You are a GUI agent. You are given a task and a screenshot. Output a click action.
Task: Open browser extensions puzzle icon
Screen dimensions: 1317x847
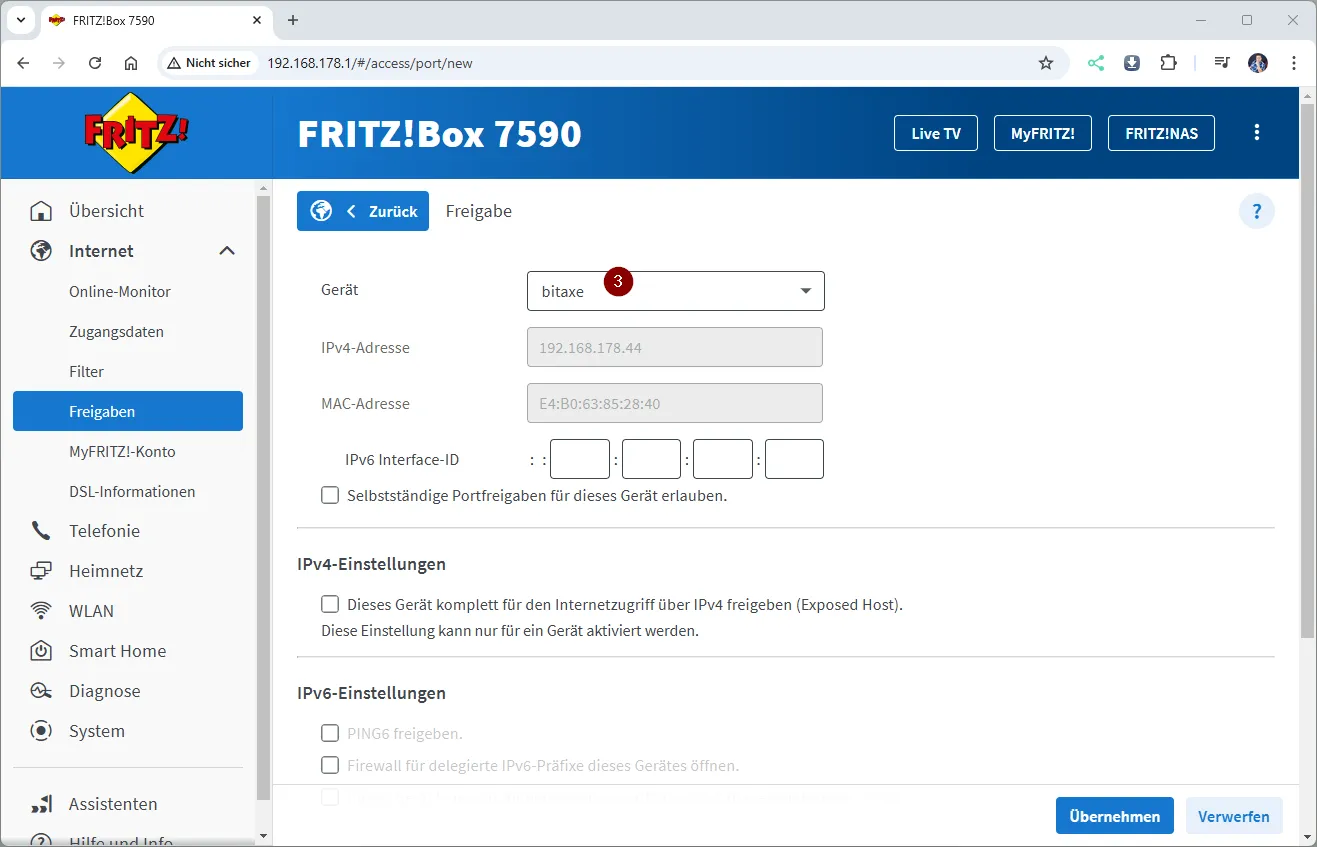[1168, 63]
